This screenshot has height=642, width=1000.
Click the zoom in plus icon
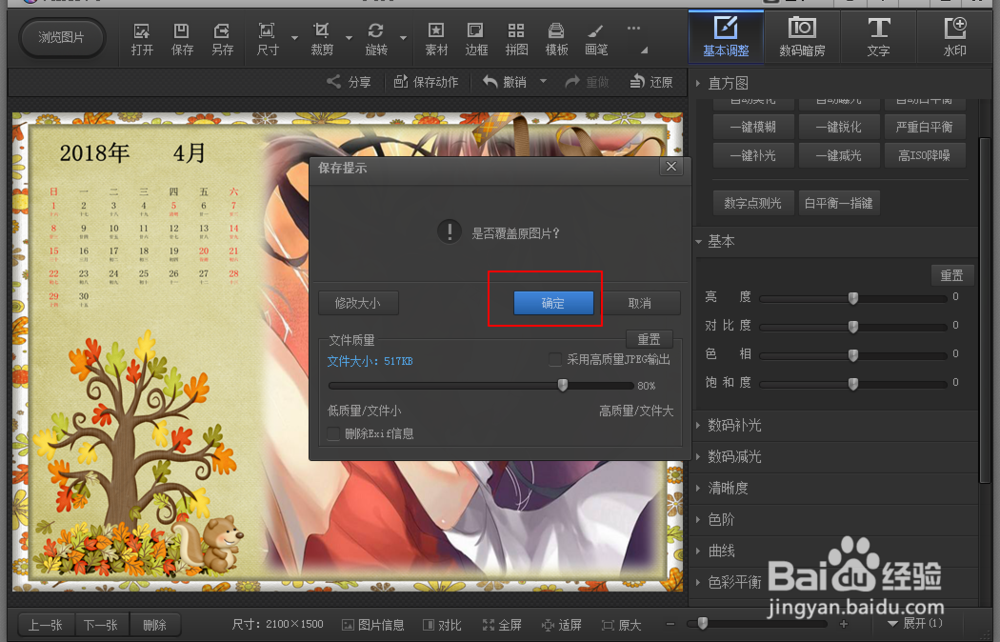pos(844,624)
